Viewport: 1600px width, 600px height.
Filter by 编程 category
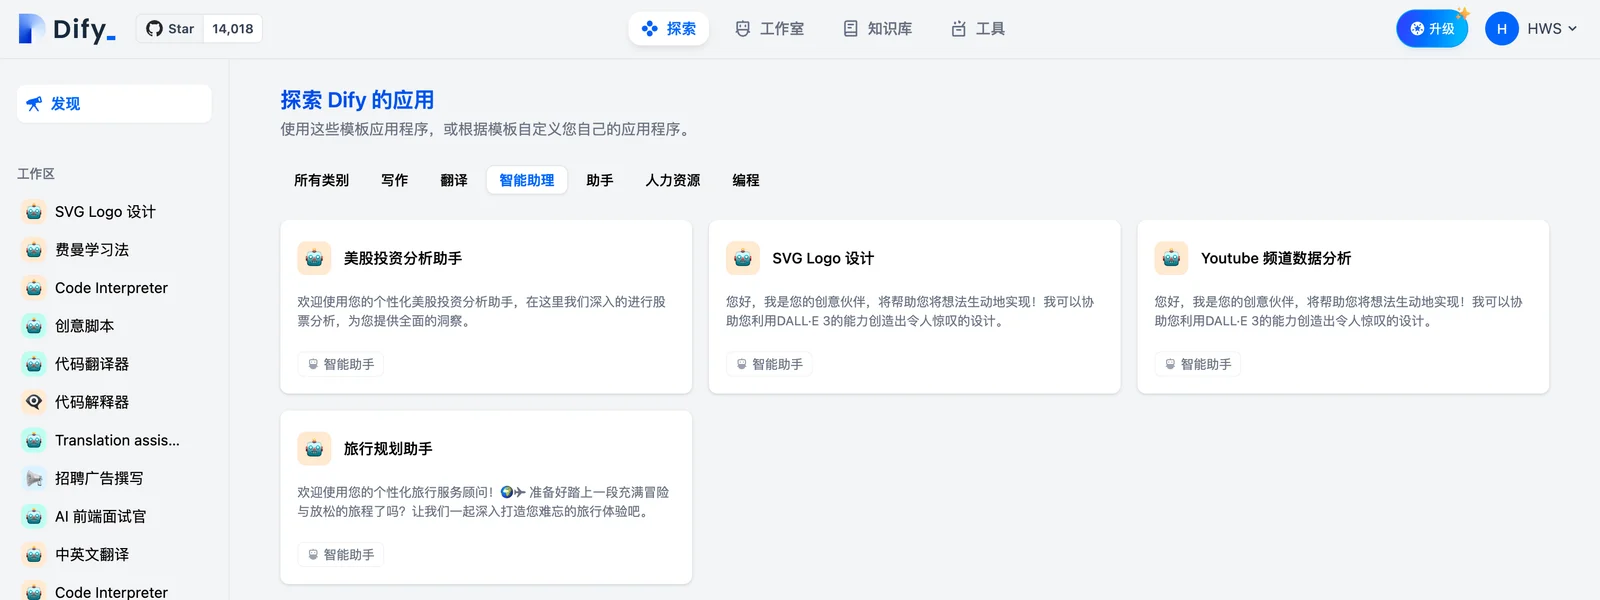pyautogui.click(x=746, y=180)
